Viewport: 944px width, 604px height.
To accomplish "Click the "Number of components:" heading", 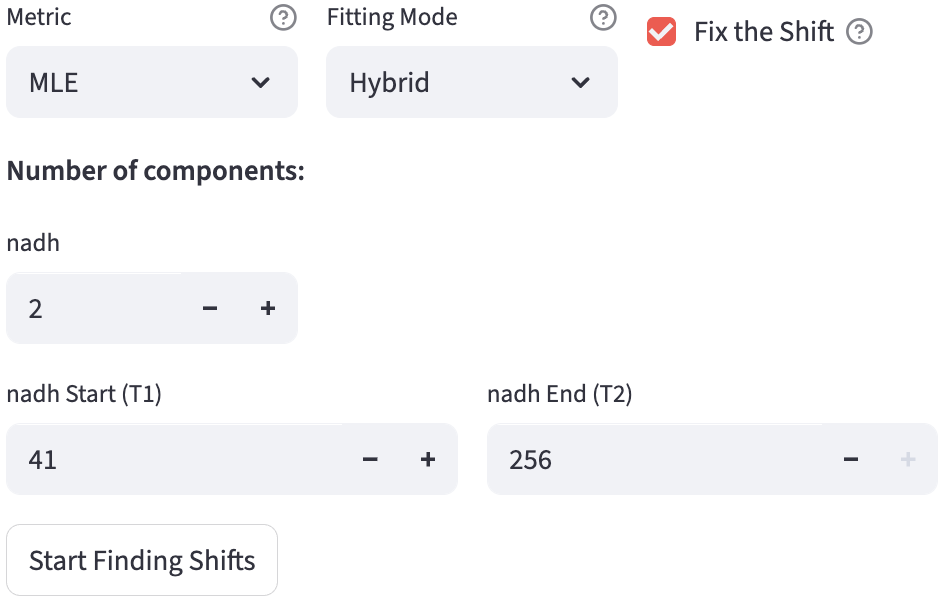I will (x=155, y=170).
